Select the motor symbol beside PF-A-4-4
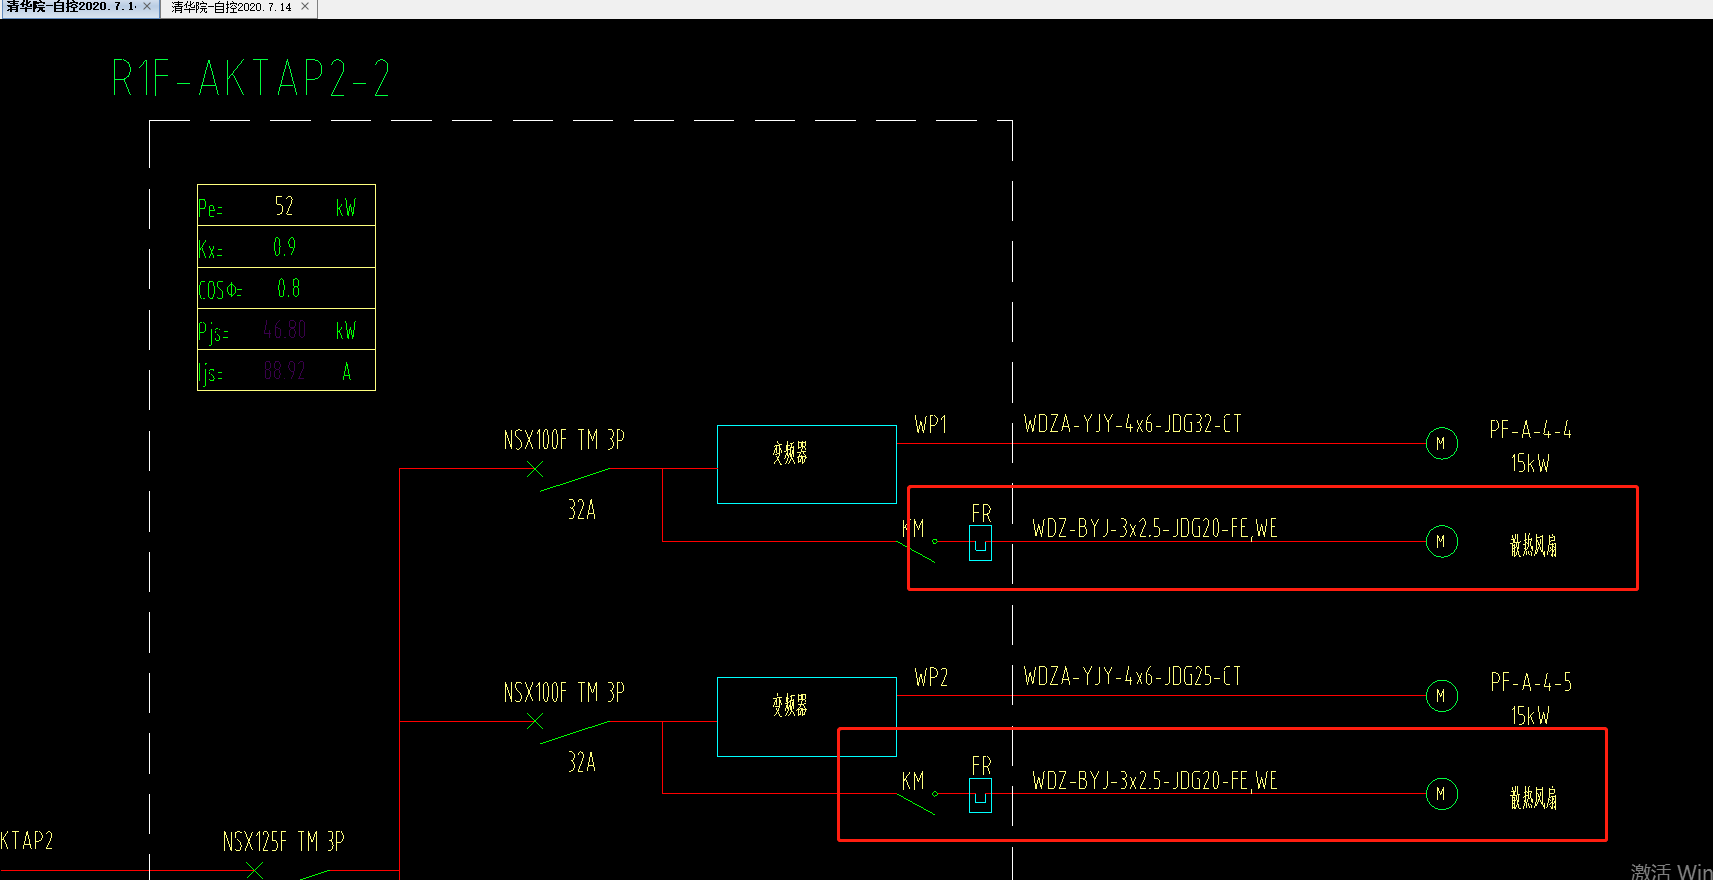The height and width of the screenshot is (880, 1713). [x=1441, y=443]
